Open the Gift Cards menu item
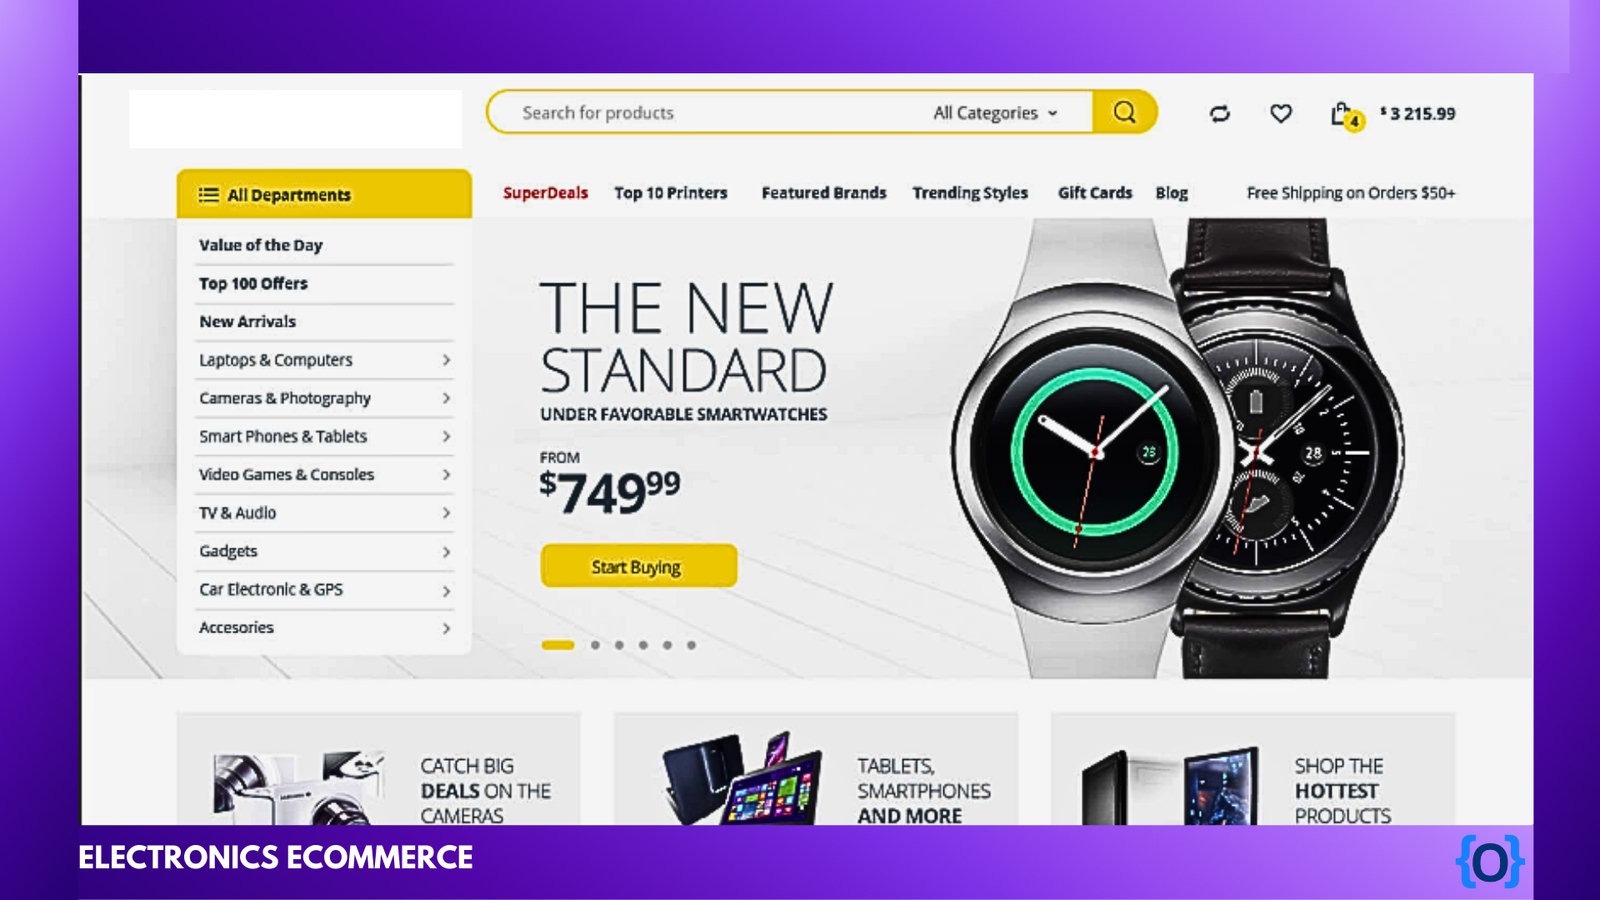Image resolution: width=1600 pixels, height=900 pixels. 1095,193
